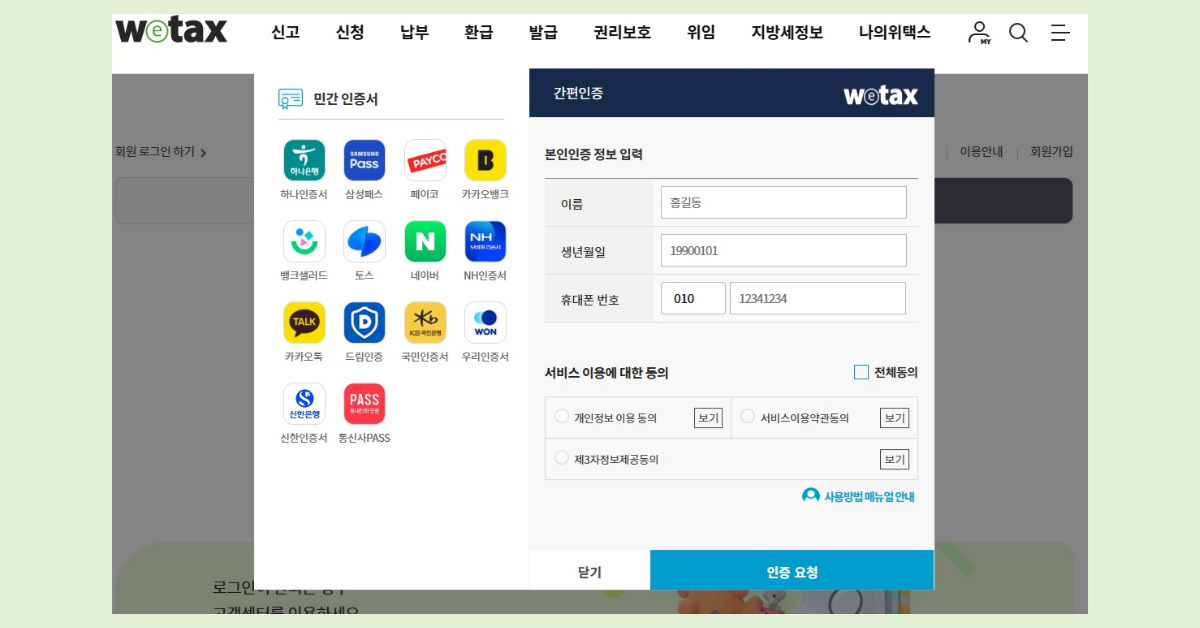Select the 뱅크샐러드 icon
The image size is (1200, 628).
click(304, 241)
